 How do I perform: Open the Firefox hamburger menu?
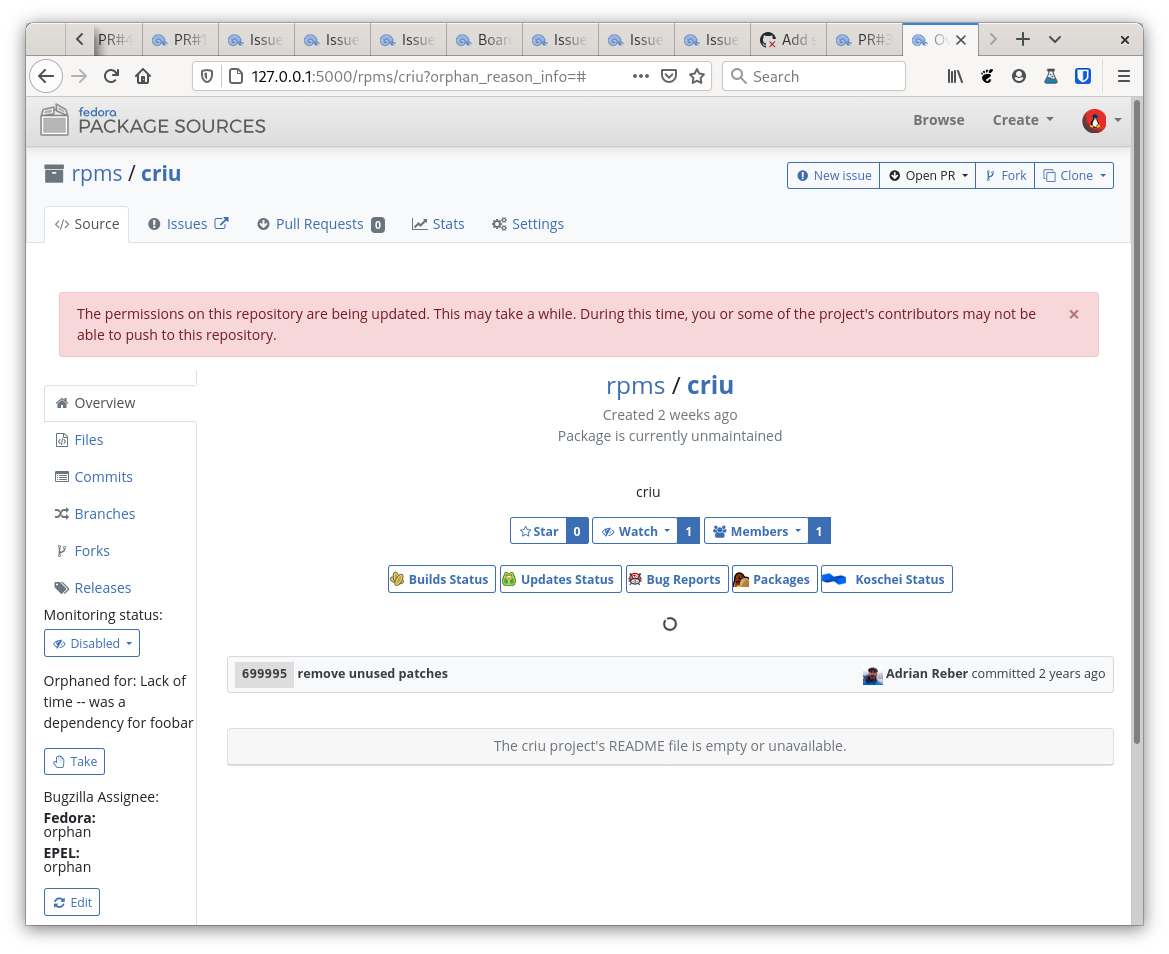click(1124, 76)
